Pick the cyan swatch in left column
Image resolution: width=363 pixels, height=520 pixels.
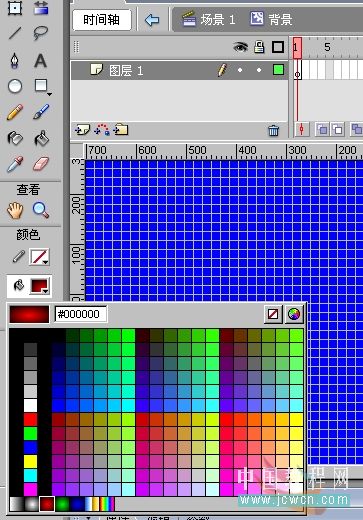pyautogui.click(x=30, y=476)
